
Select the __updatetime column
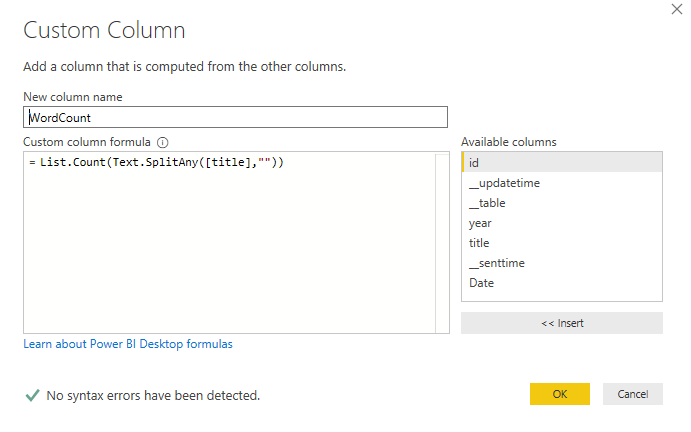(x=562, y=182)
